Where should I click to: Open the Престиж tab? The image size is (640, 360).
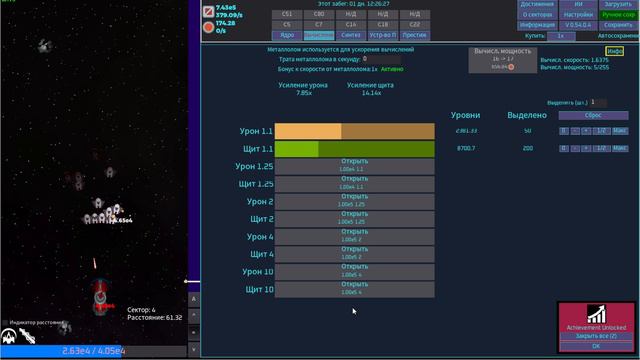coord(414,35)
